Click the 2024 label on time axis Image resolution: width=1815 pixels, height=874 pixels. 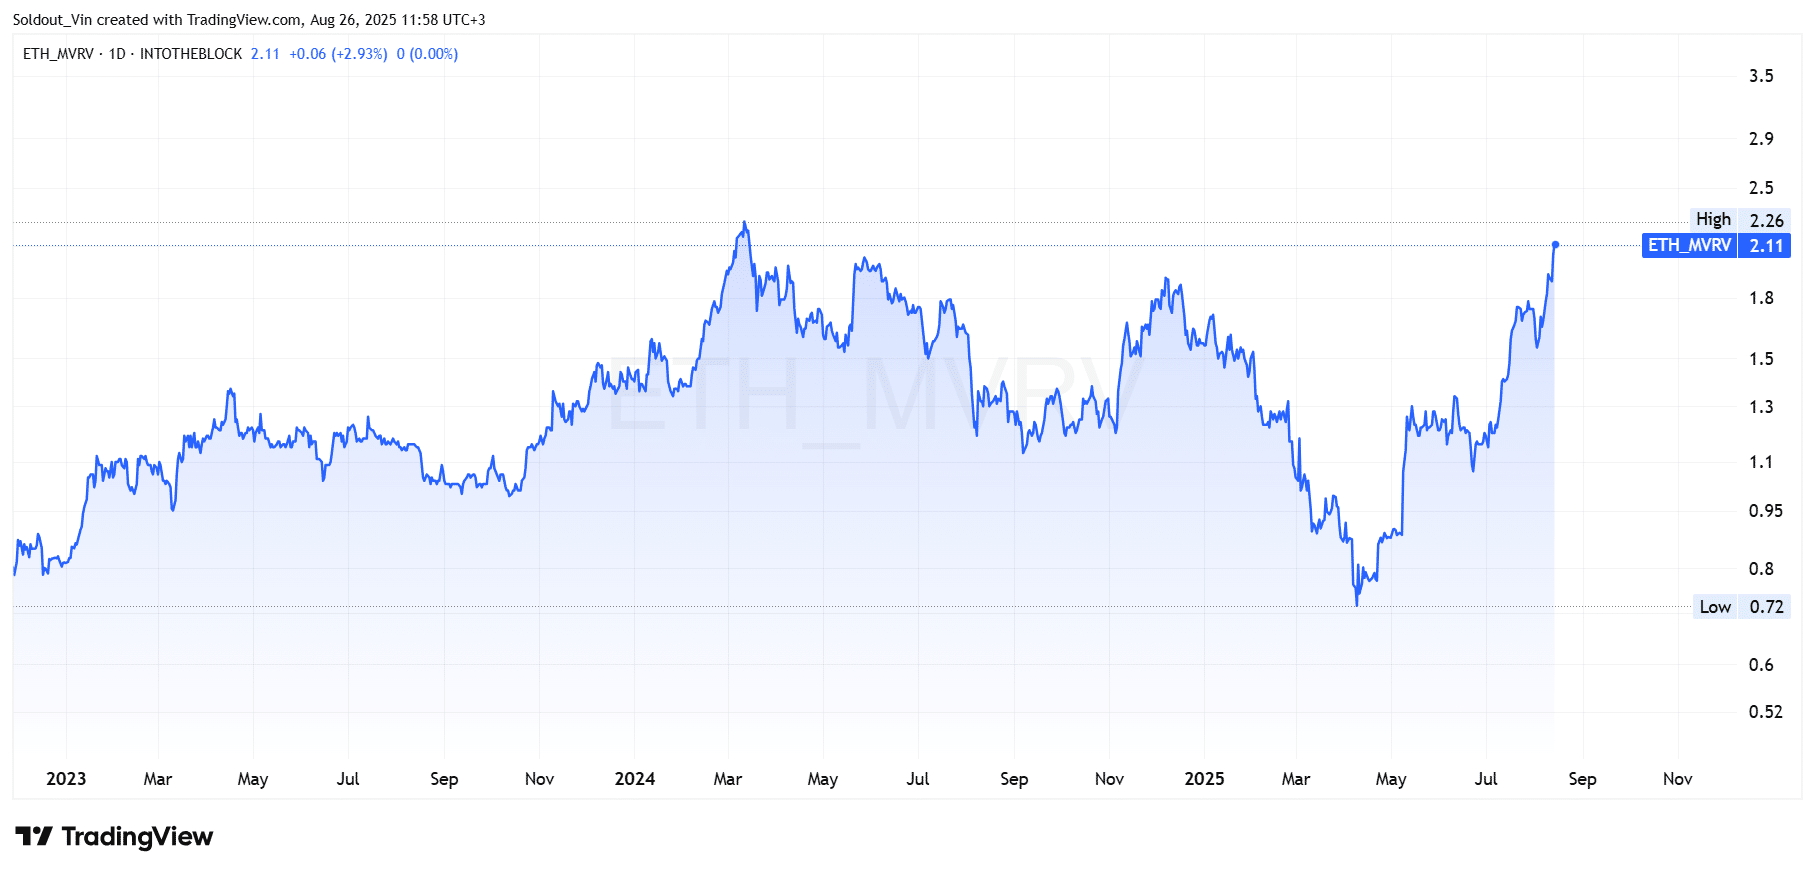pyautogui.click(x=635, y=779)
